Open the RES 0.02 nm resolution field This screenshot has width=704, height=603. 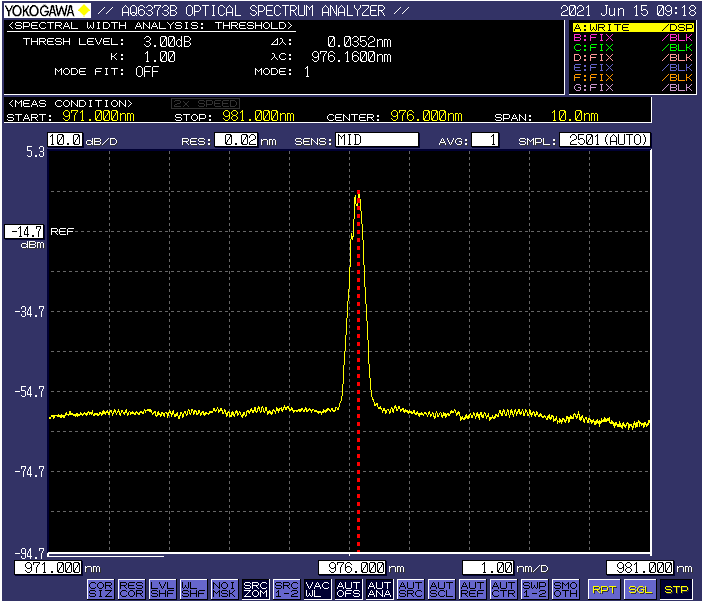pos(234,140)
